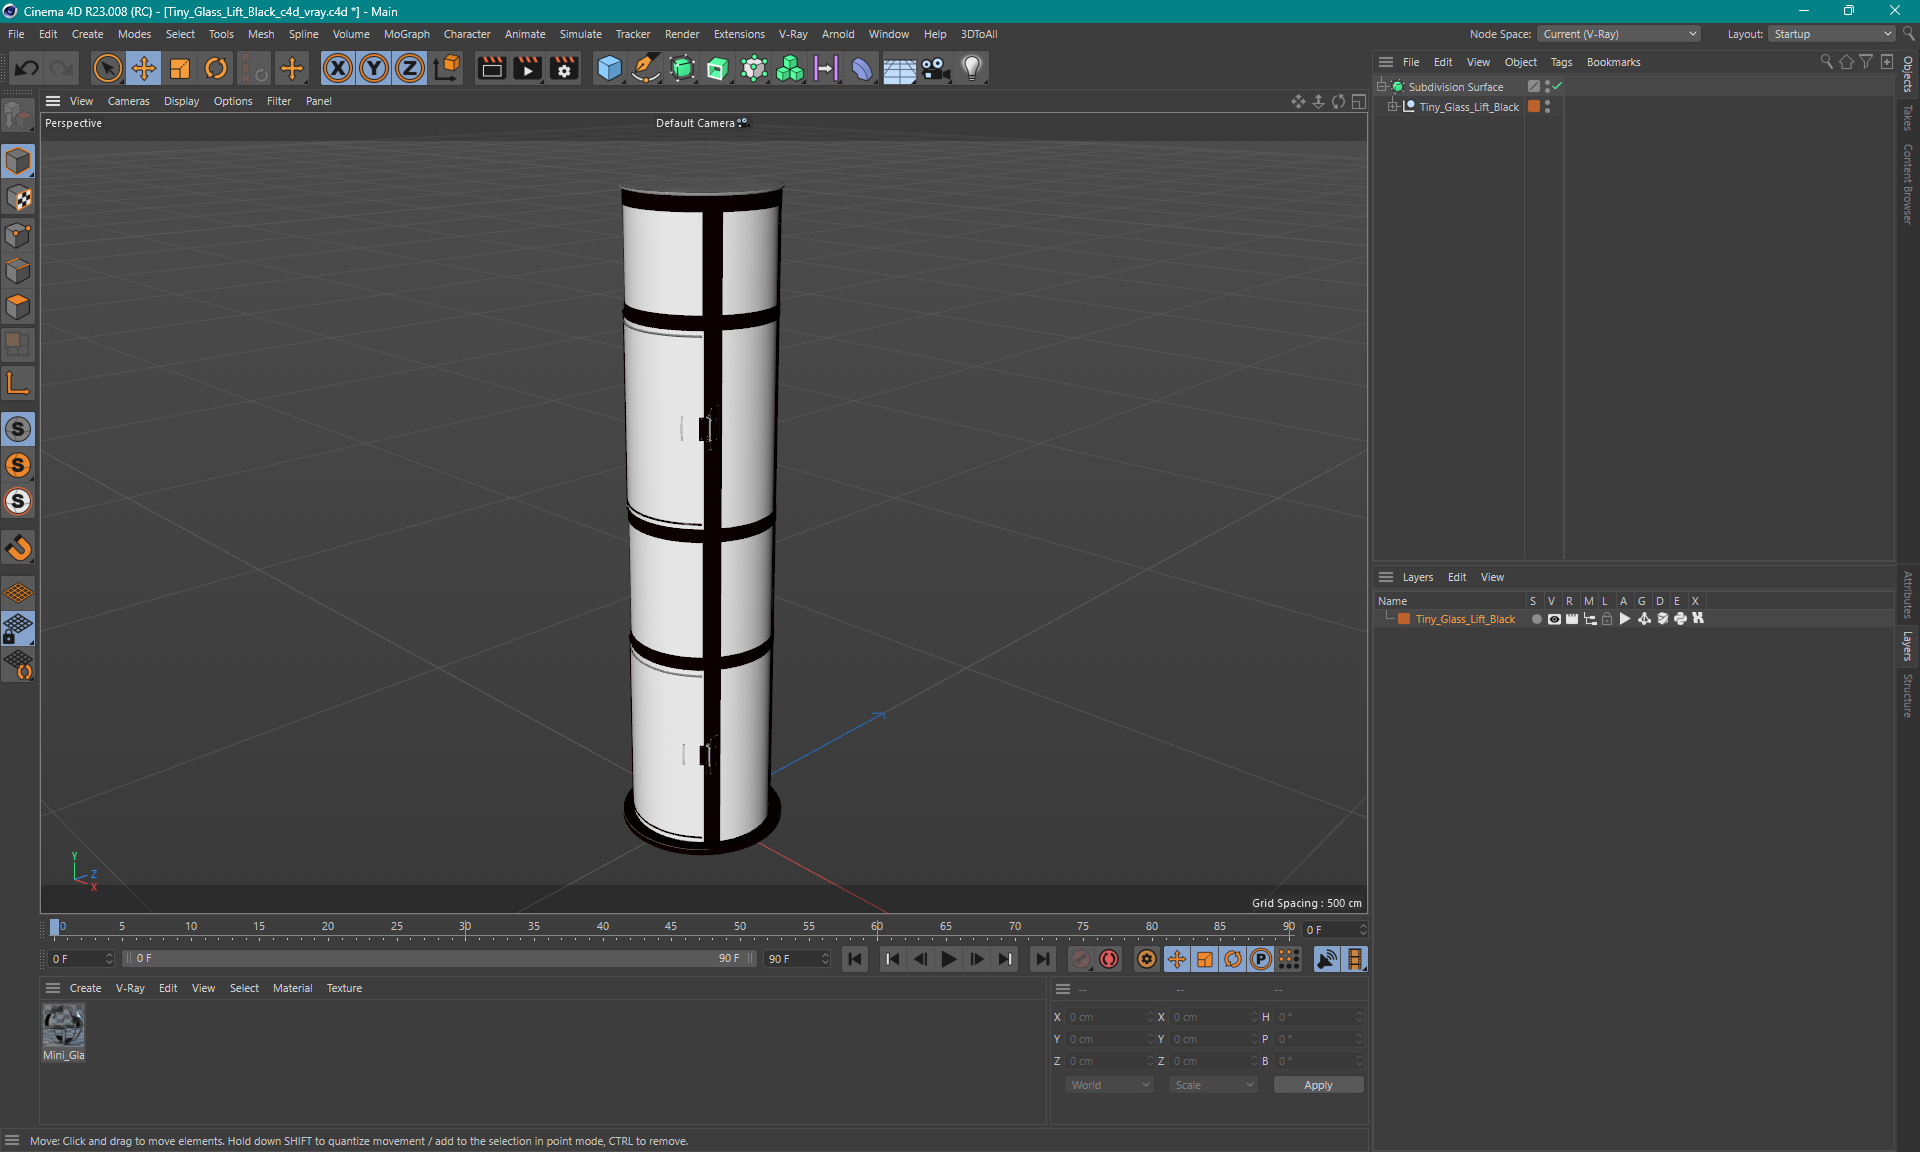The image size is (1920, 1152).
Task: Click the Undo arrow icon
Action: tap(27, 68)
